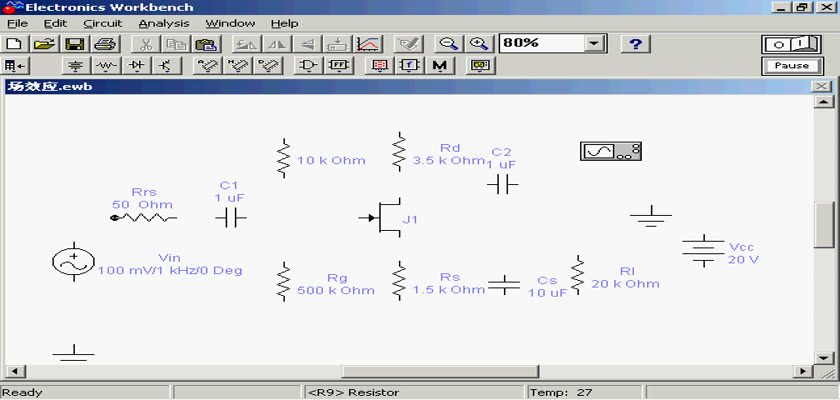Select the Vcc 20 V battery
Screen dimensions: 840x400
pyautogui.click(x=703, y=251)
